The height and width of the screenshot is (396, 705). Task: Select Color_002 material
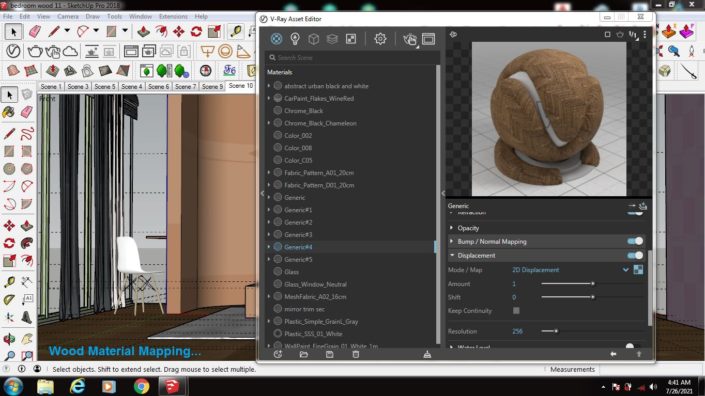point(298,135)
